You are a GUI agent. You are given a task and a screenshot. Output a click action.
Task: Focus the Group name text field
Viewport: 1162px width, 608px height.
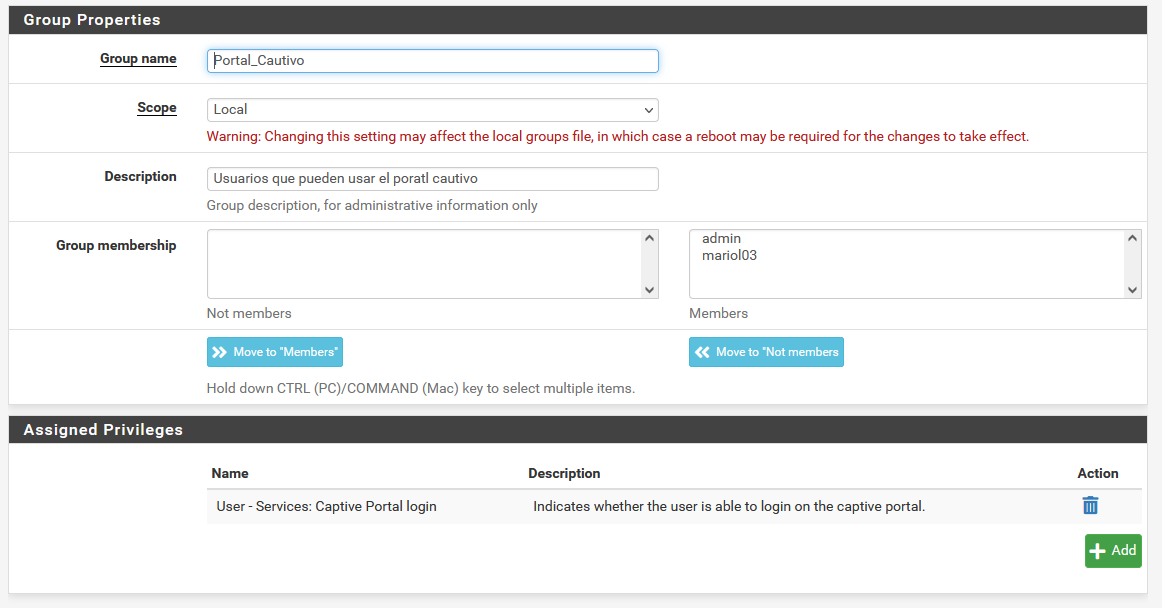tap(432, 61)
